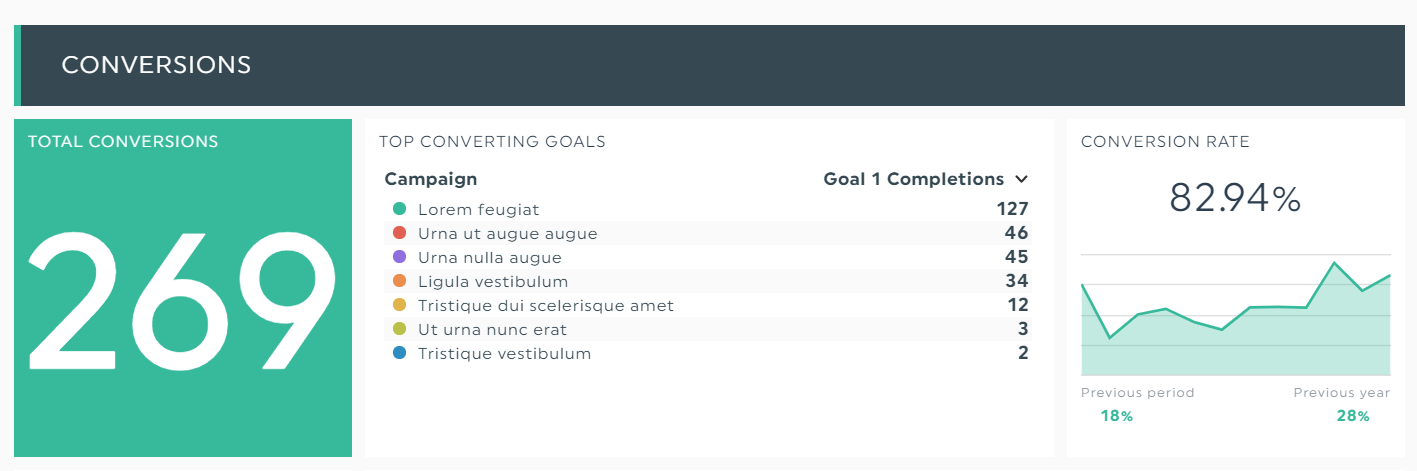Click the blue dot beside Tristique vestibulum

400,353
